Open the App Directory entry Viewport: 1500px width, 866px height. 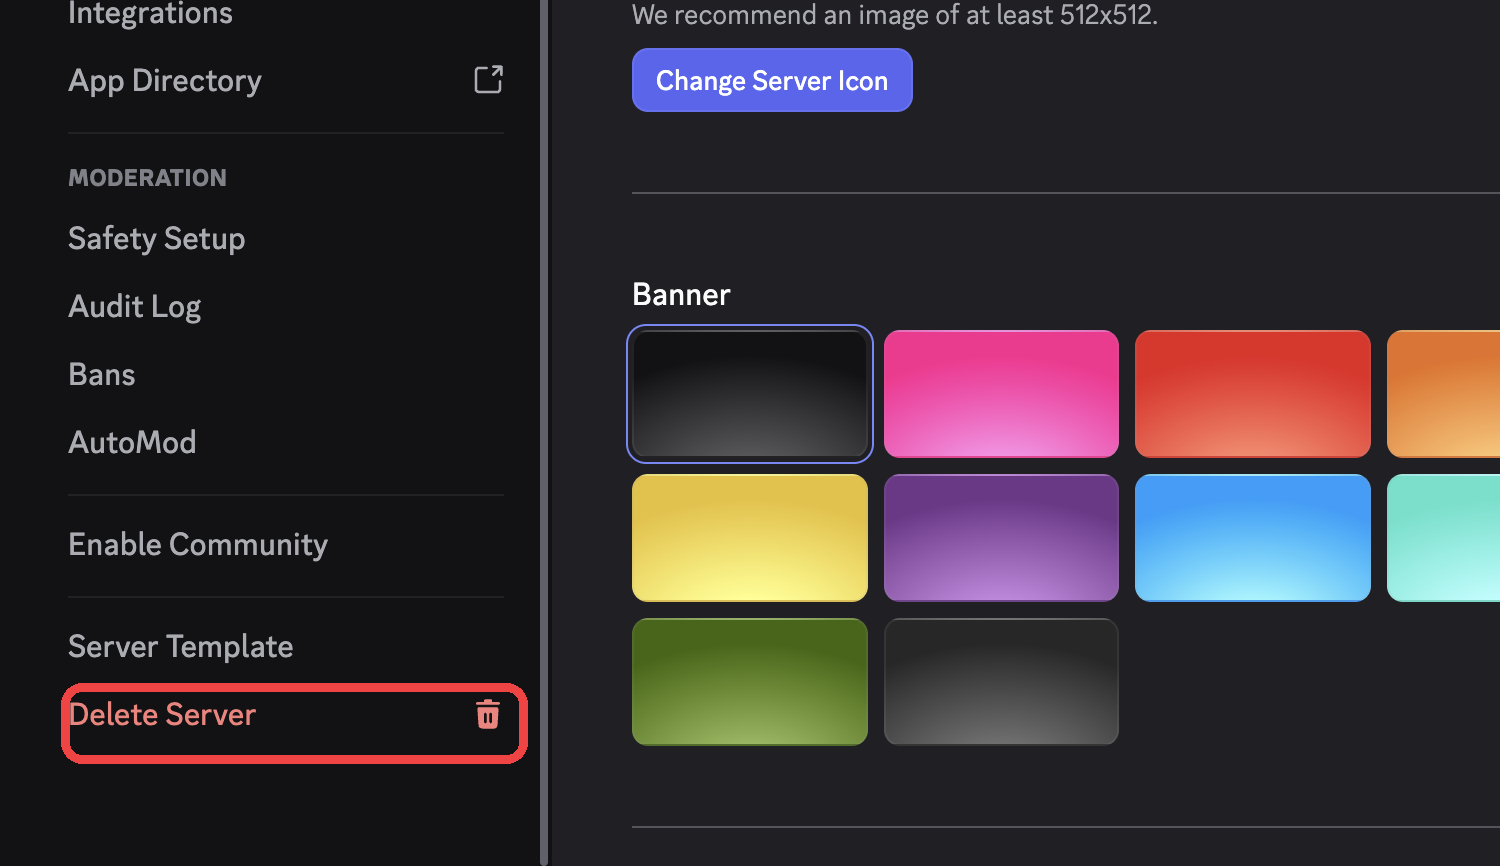pyautogui.click(x=286, y=80)
